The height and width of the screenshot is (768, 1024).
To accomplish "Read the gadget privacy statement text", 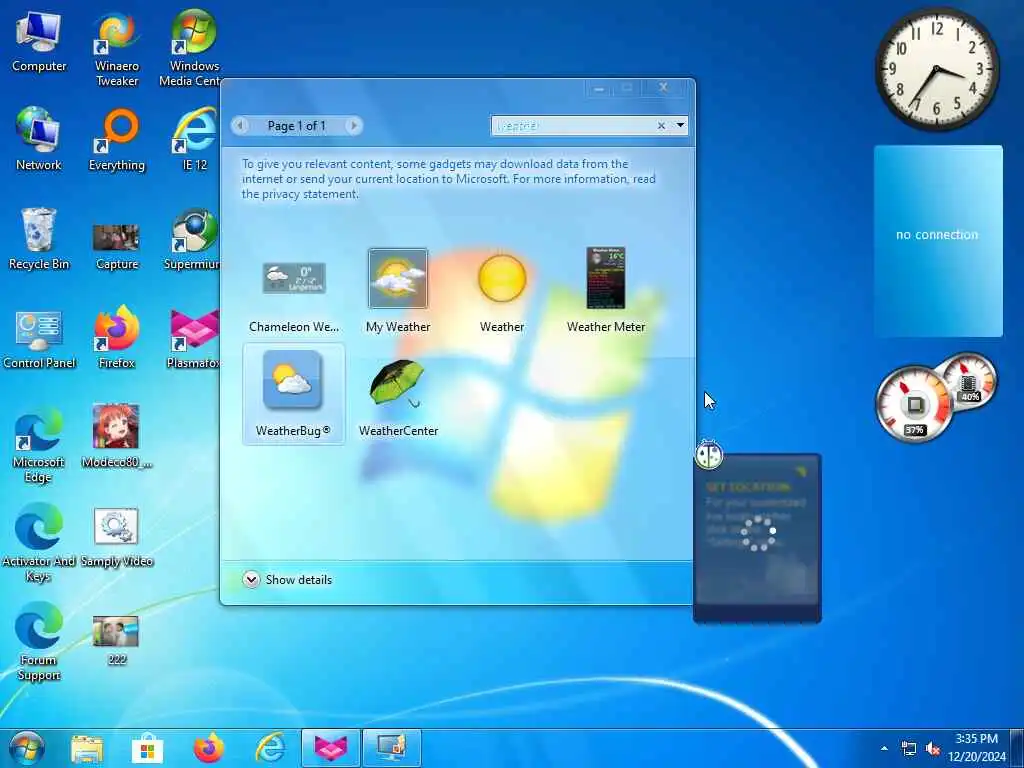I will click(449, 179).
